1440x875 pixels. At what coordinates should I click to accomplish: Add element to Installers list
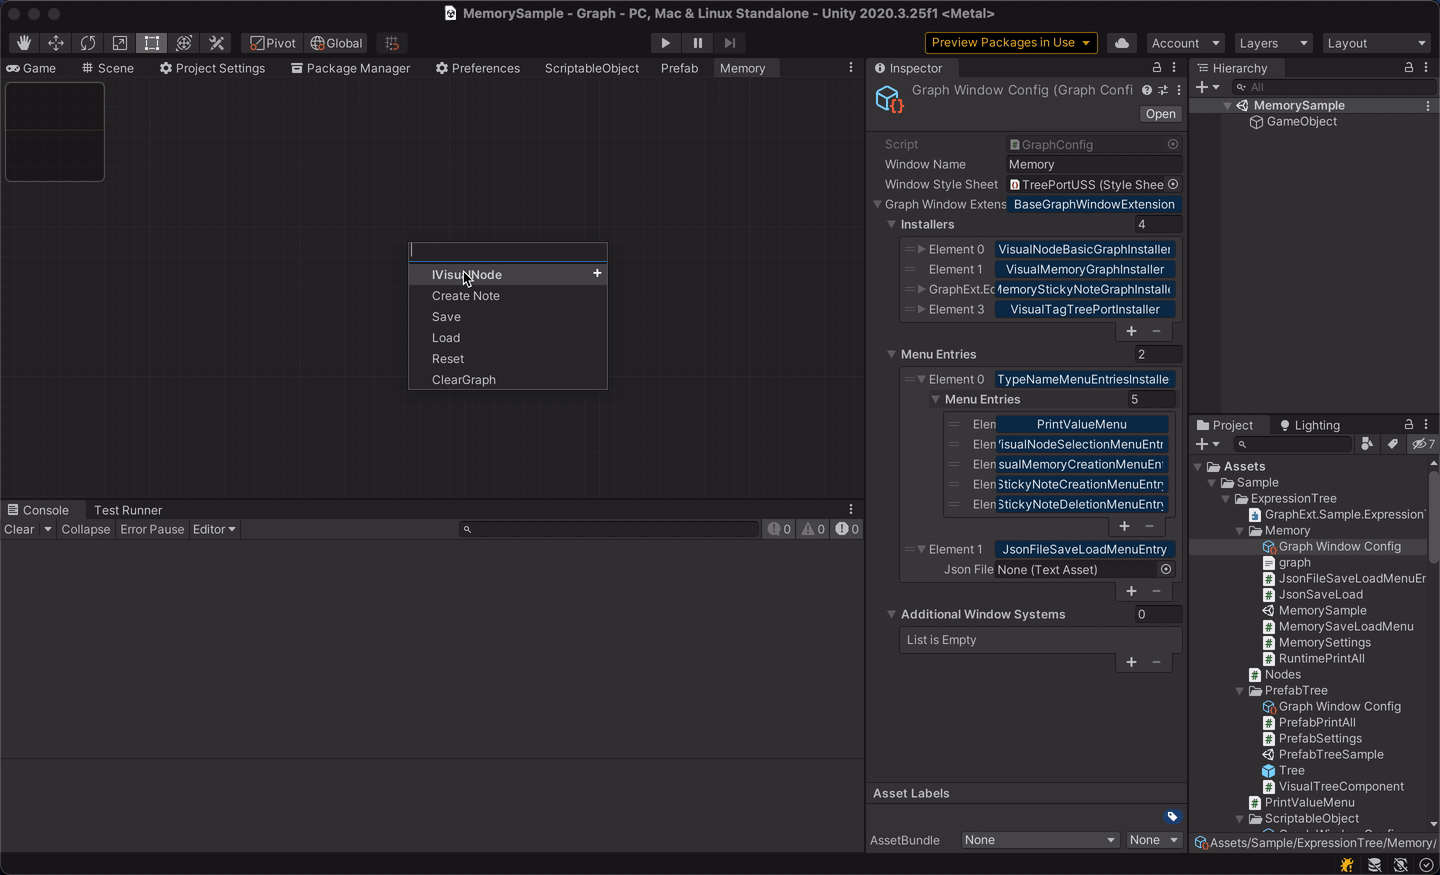click(x=1131, y=331)
